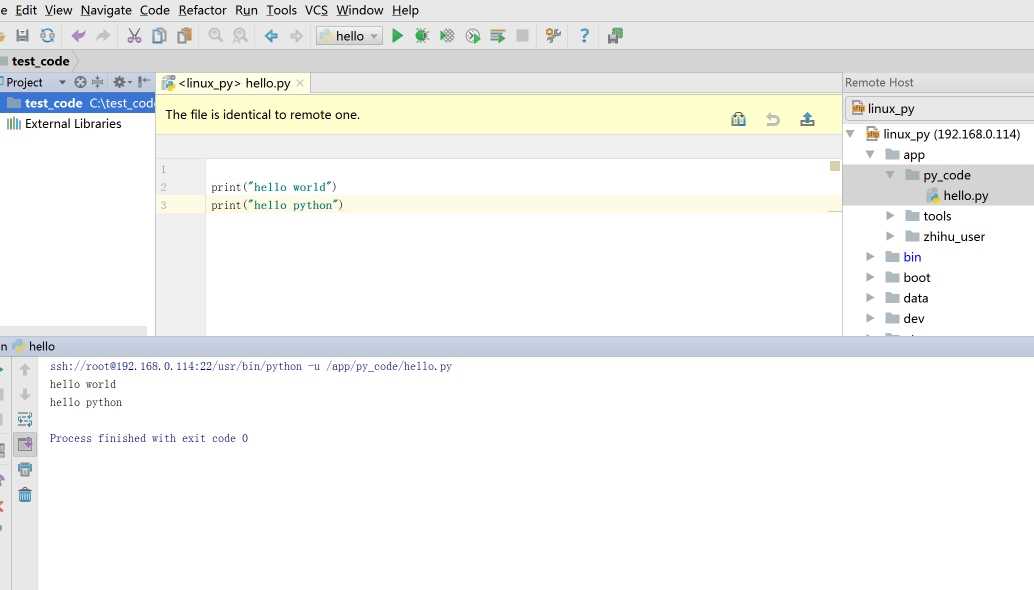Expand the boot folder
Screen dimensions: 1034x590
pyautogui.click(x=870, y=277)
